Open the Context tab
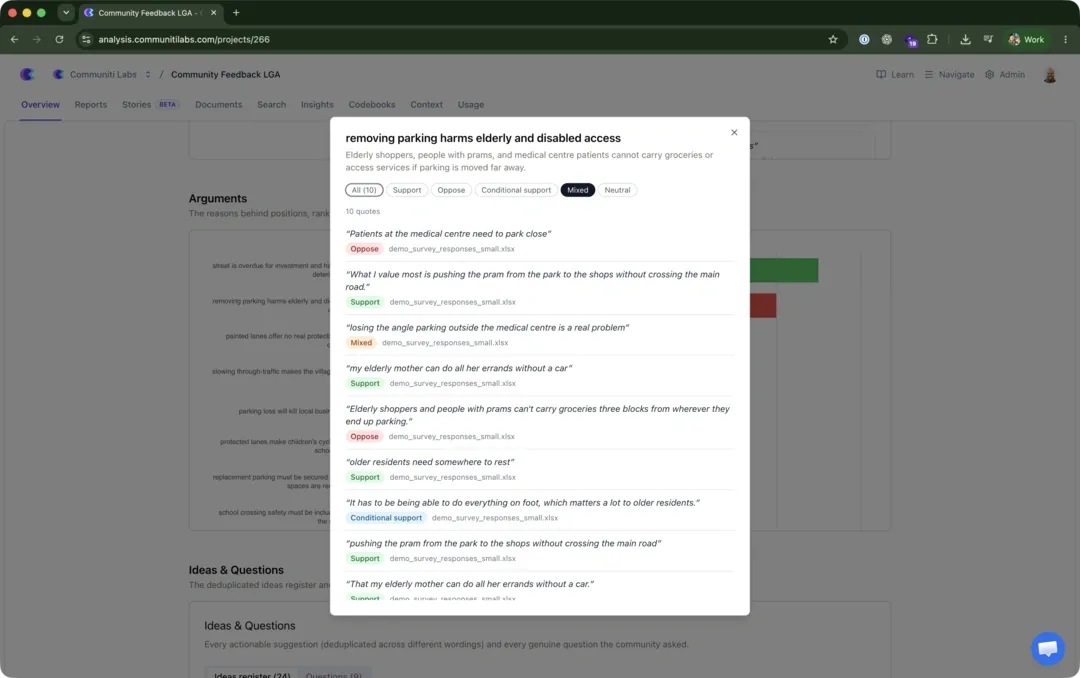This screenshot has height=678, width=1080. (426, 105)
